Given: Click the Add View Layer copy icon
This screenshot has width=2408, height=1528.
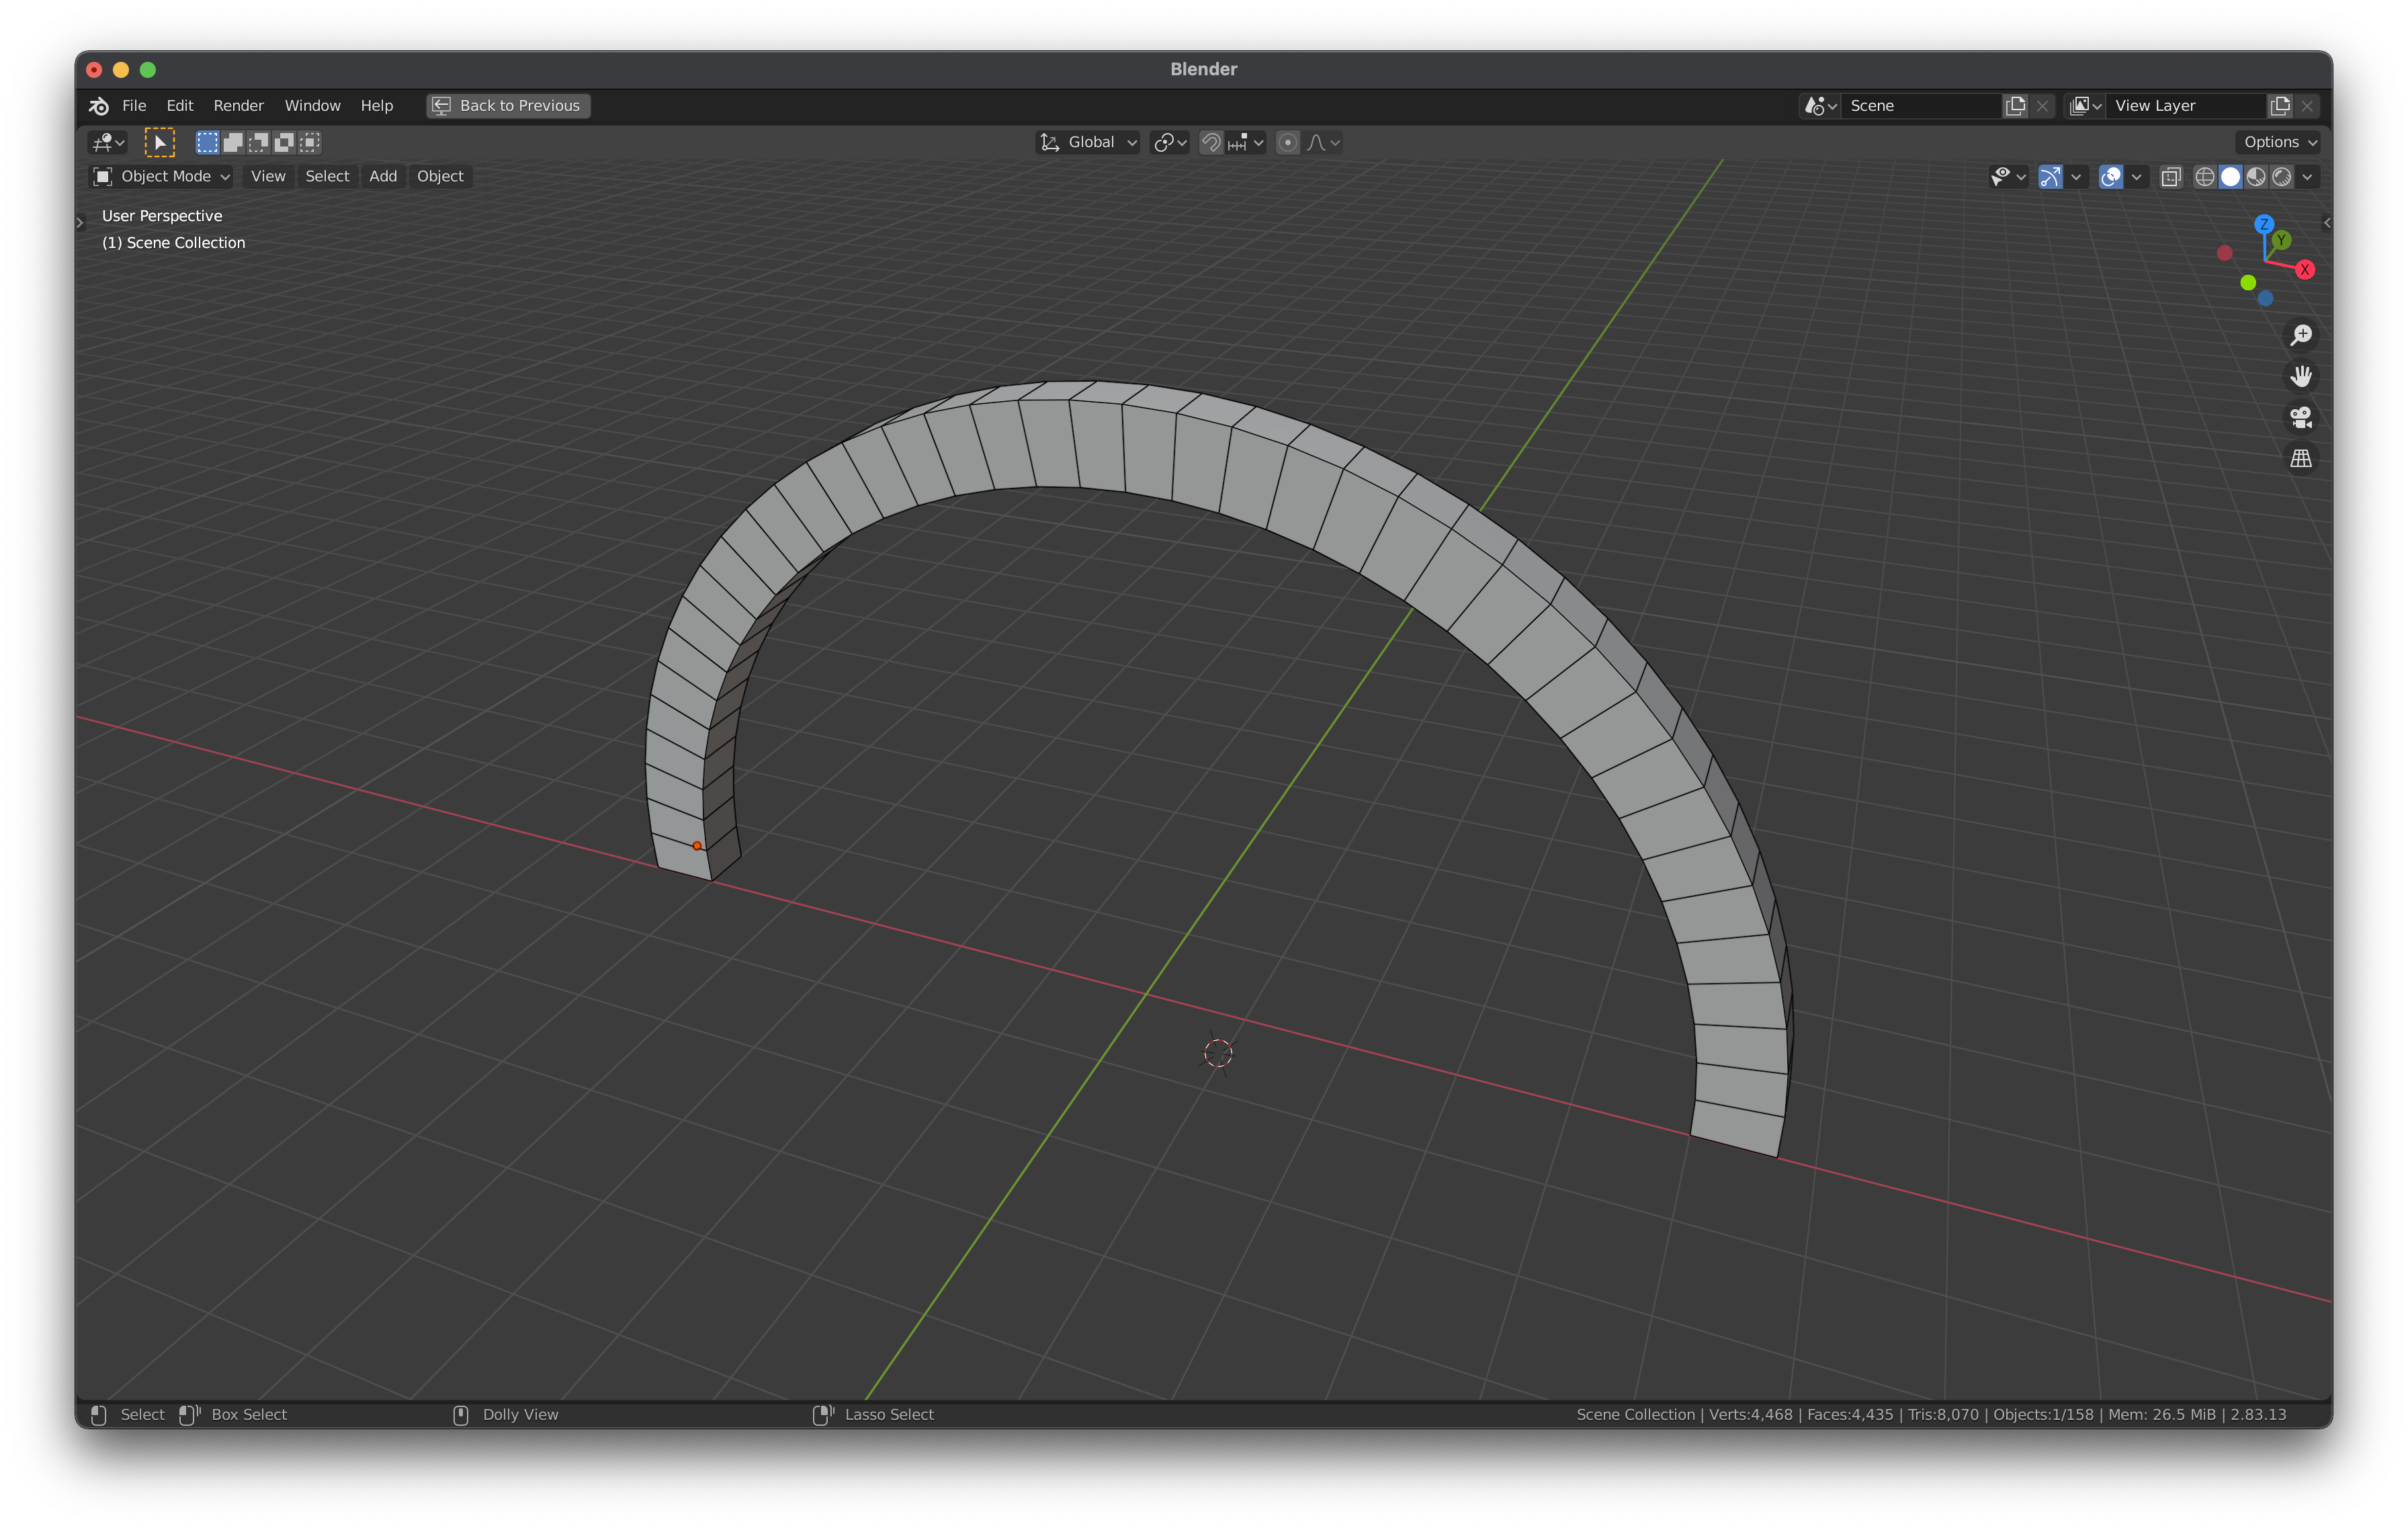Looking at the screenshot, I should pyautogui.click(x=2281, y=106).
